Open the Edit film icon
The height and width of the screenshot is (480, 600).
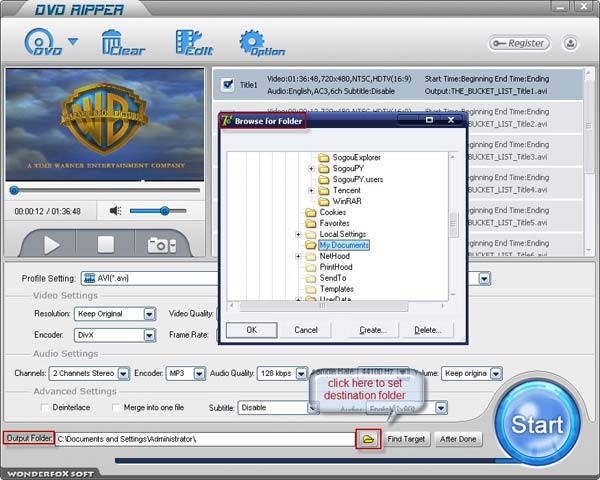(x=194, y=43)
